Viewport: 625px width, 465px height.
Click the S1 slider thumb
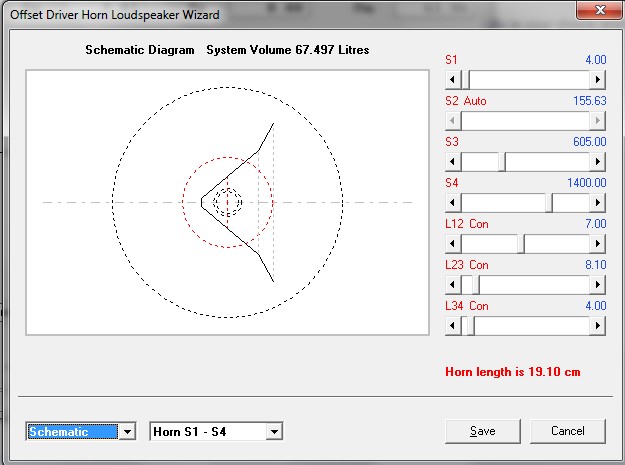coord(465,80)
